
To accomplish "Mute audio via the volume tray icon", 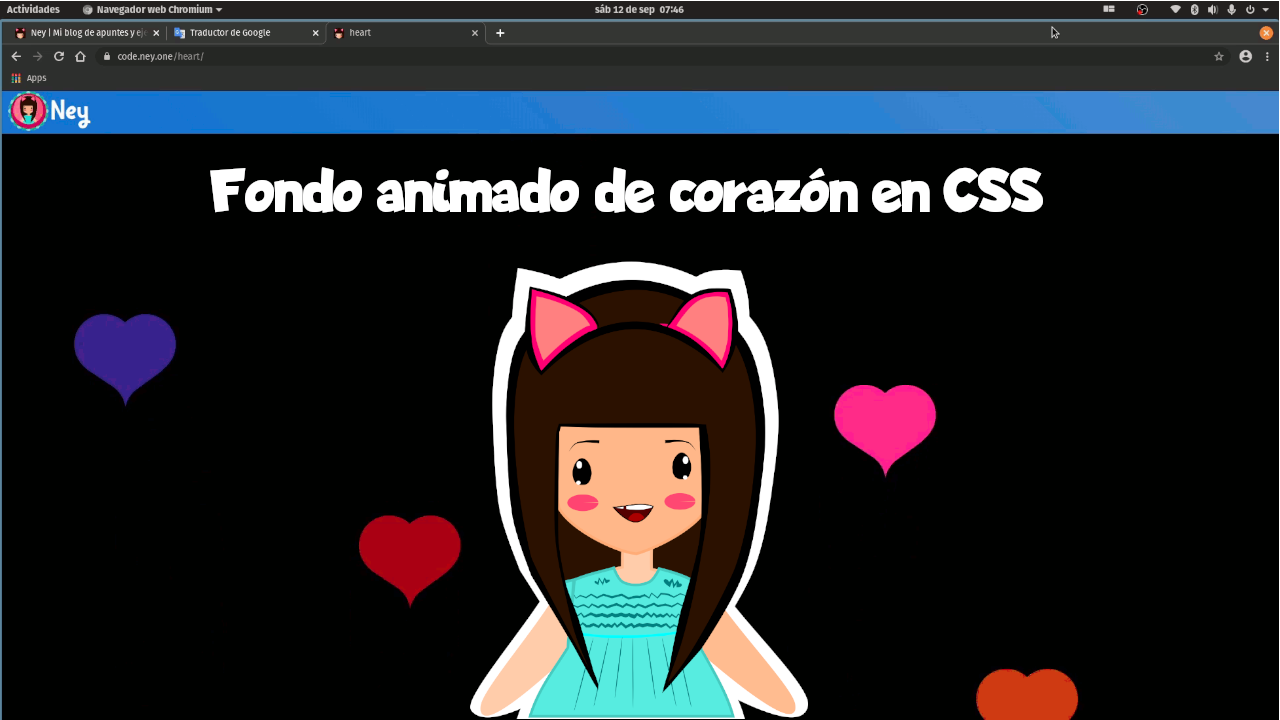I will coord(1213,9).
